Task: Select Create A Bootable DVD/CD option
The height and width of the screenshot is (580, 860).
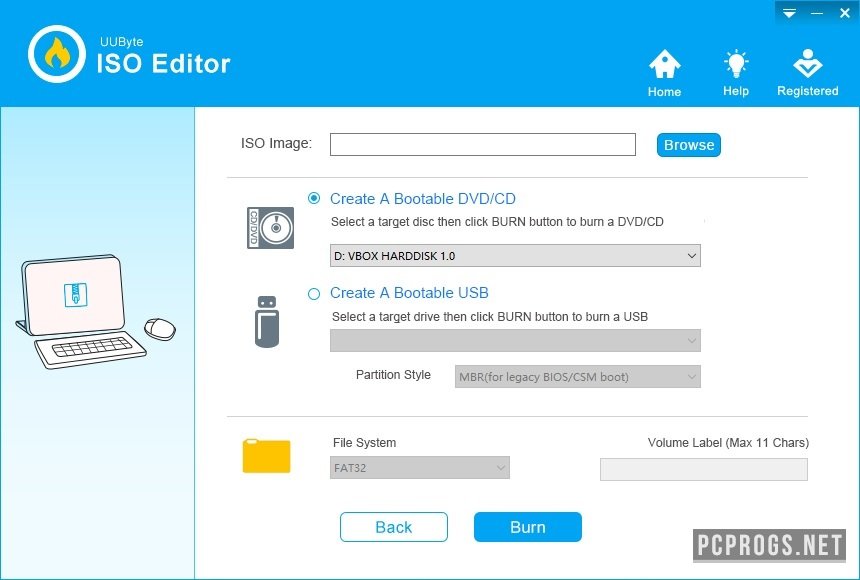Action: pos(315,198)
